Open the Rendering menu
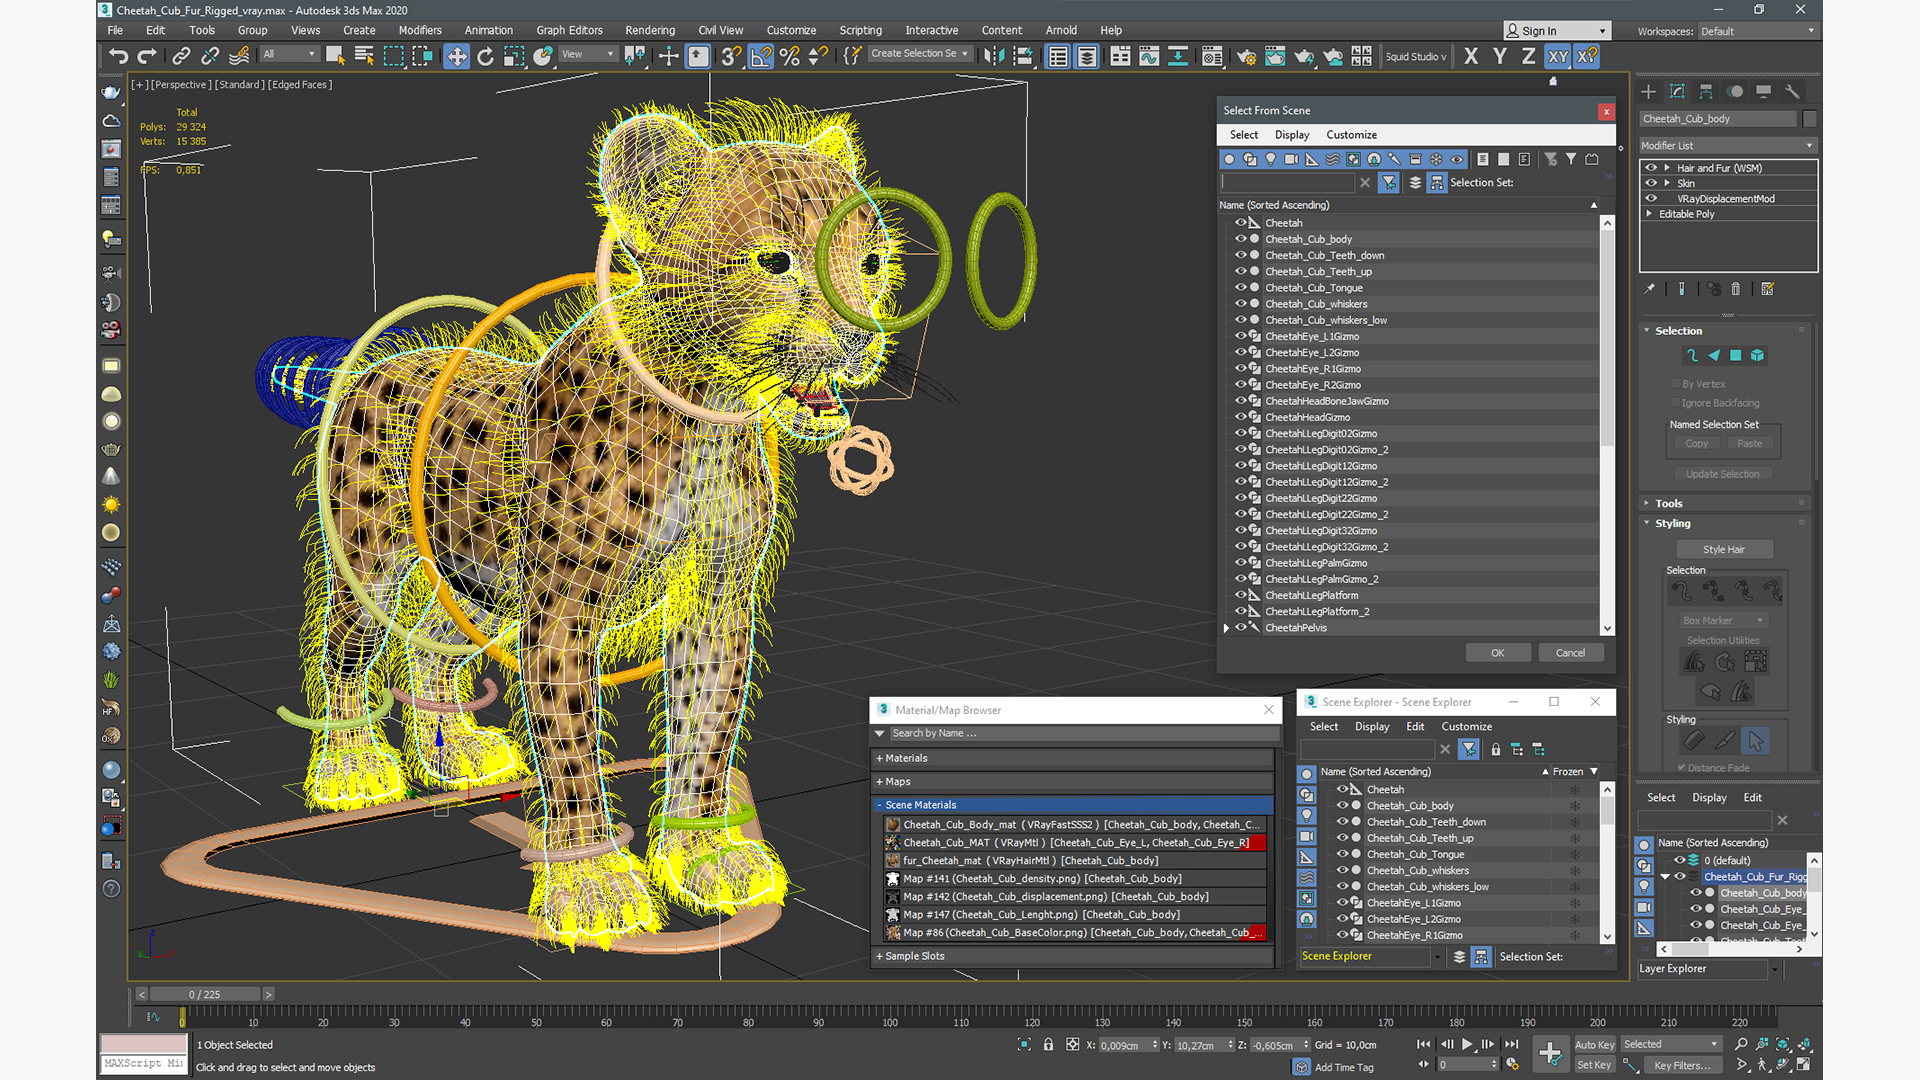The width and height of the screenshot is (1920, 1080). pyautogui.click(x=651, y=29)
